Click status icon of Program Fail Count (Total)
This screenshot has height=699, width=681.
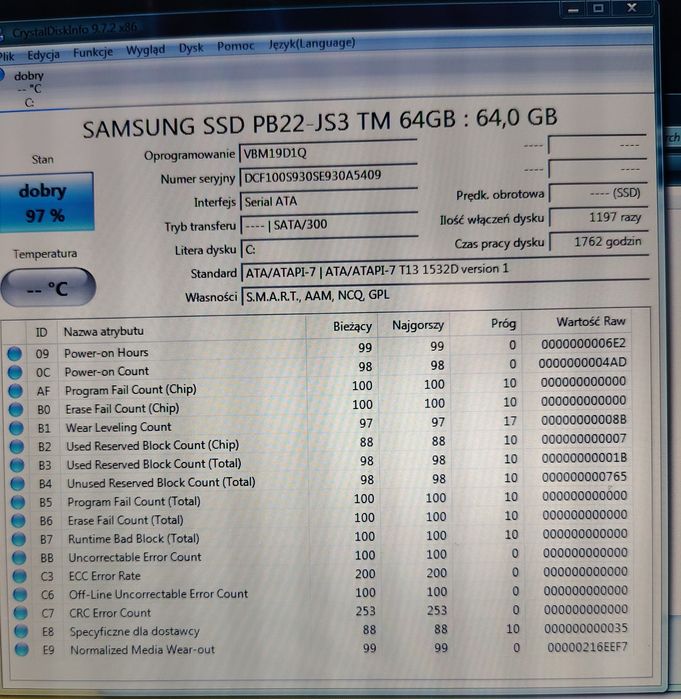pyautogui.click(x=18, y=502)
